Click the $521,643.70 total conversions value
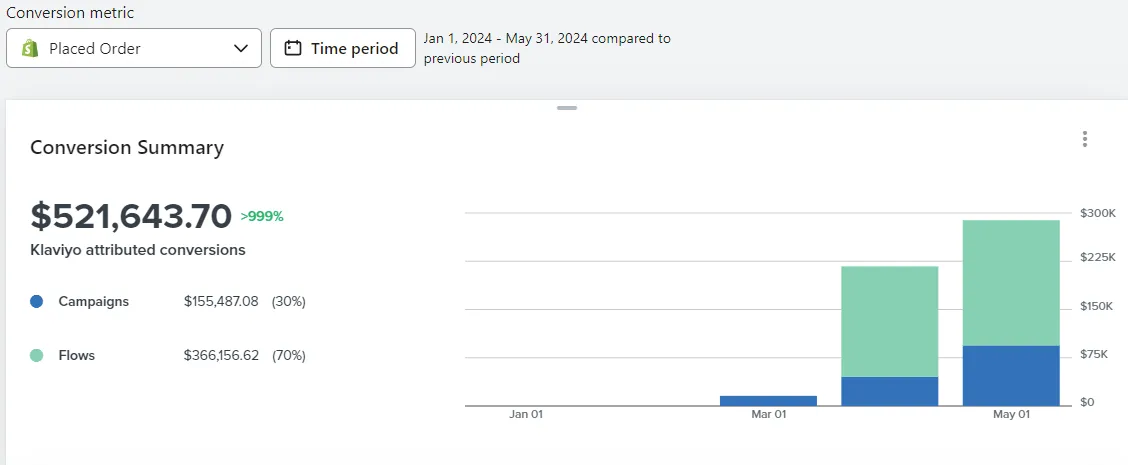This screenshot has height=465, width=1128. [131, 215]
